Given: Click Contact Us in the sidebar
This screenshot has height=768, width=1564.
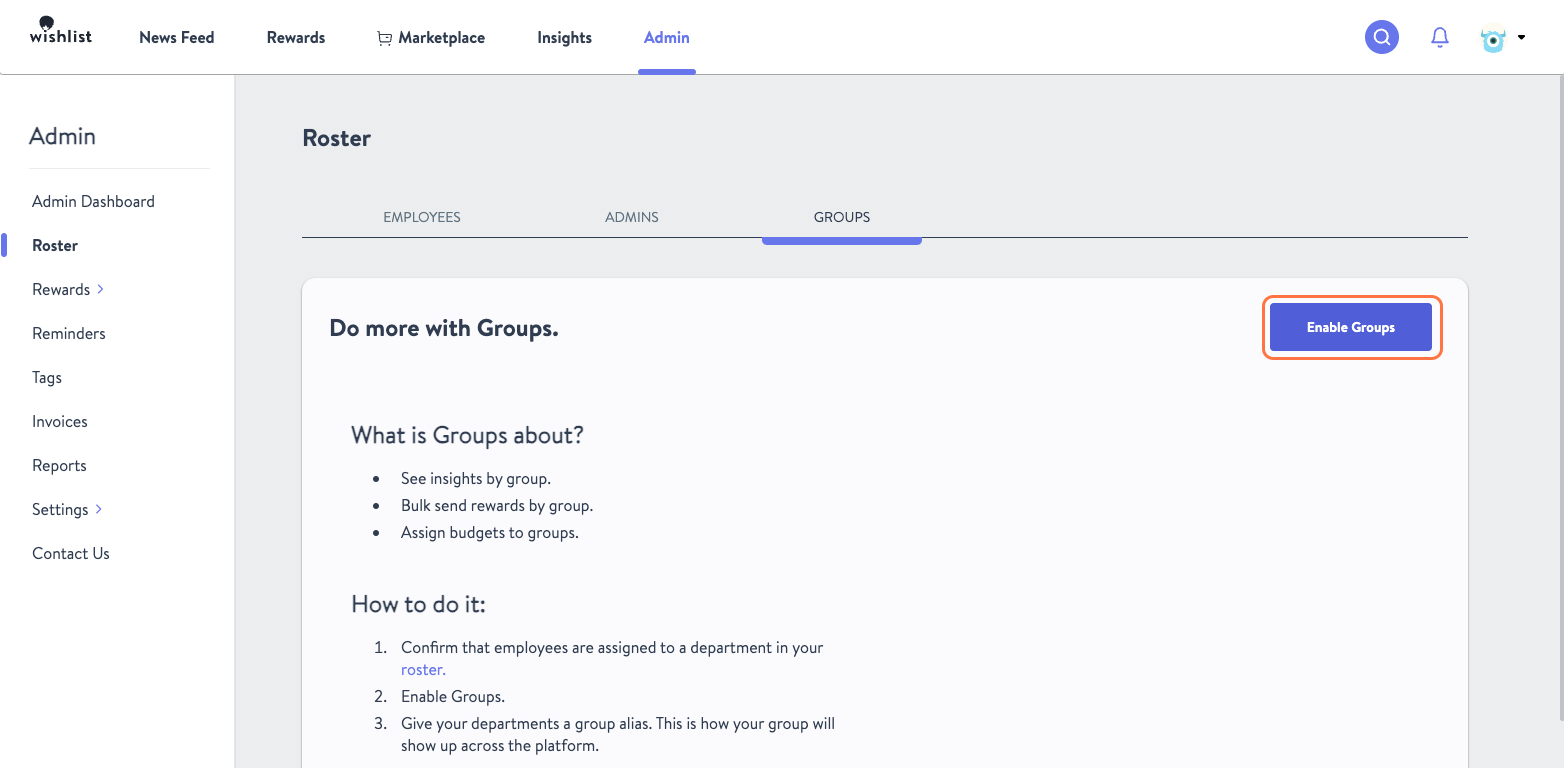Looking at the screenshot, I should (70, 553).
